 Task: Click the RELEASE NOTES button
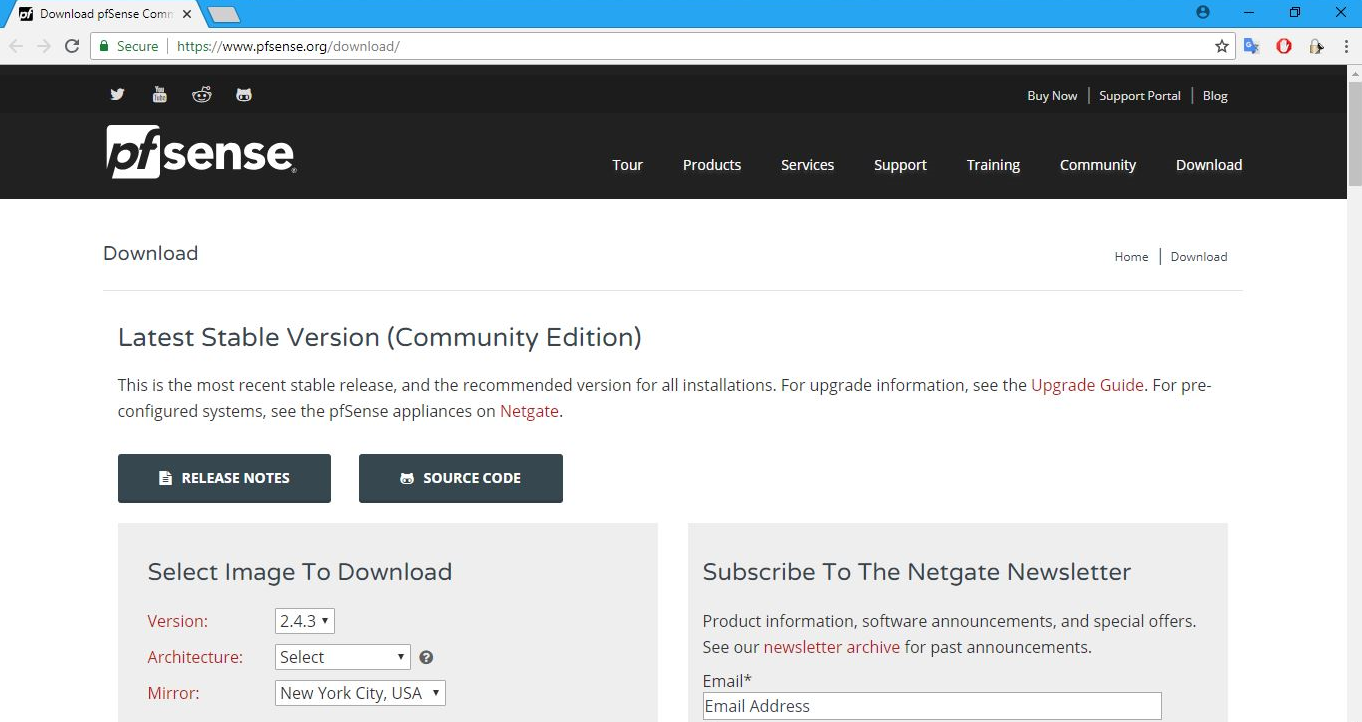[x=224, y=478]
